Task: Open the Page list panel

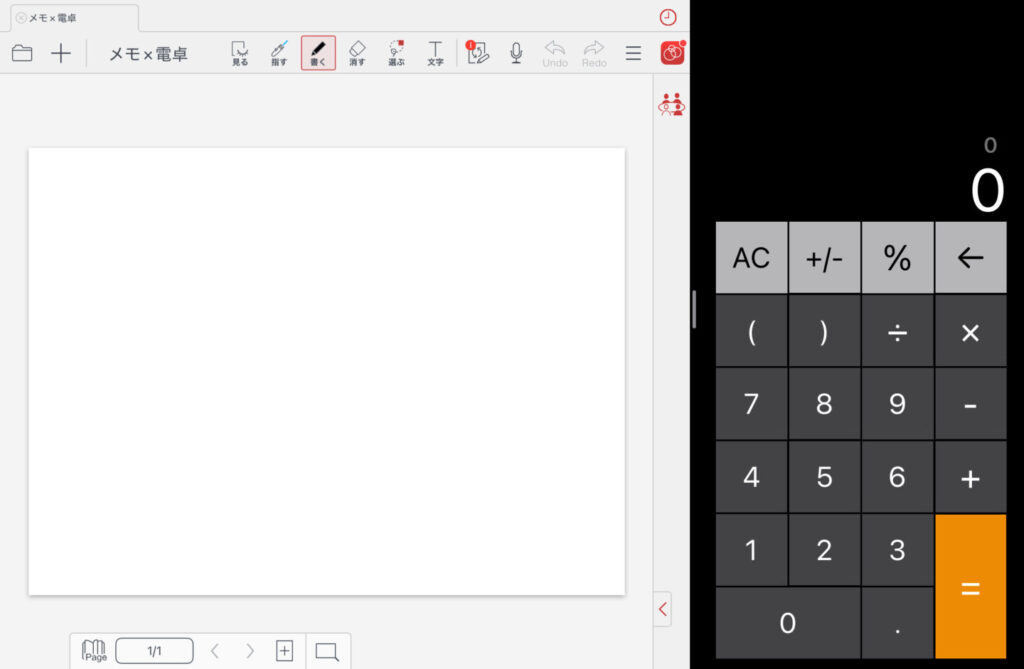Action: coord(94,651)
